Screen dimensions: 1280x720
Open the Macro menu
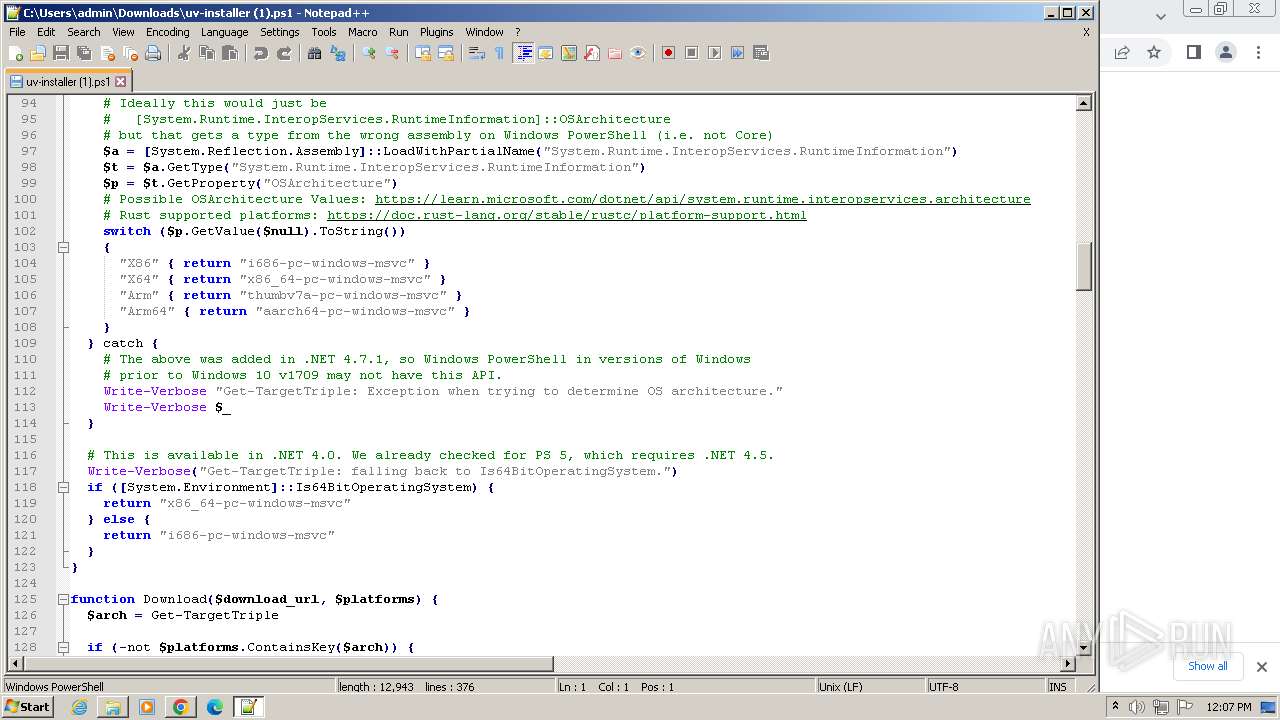click(x=363, y=32)
